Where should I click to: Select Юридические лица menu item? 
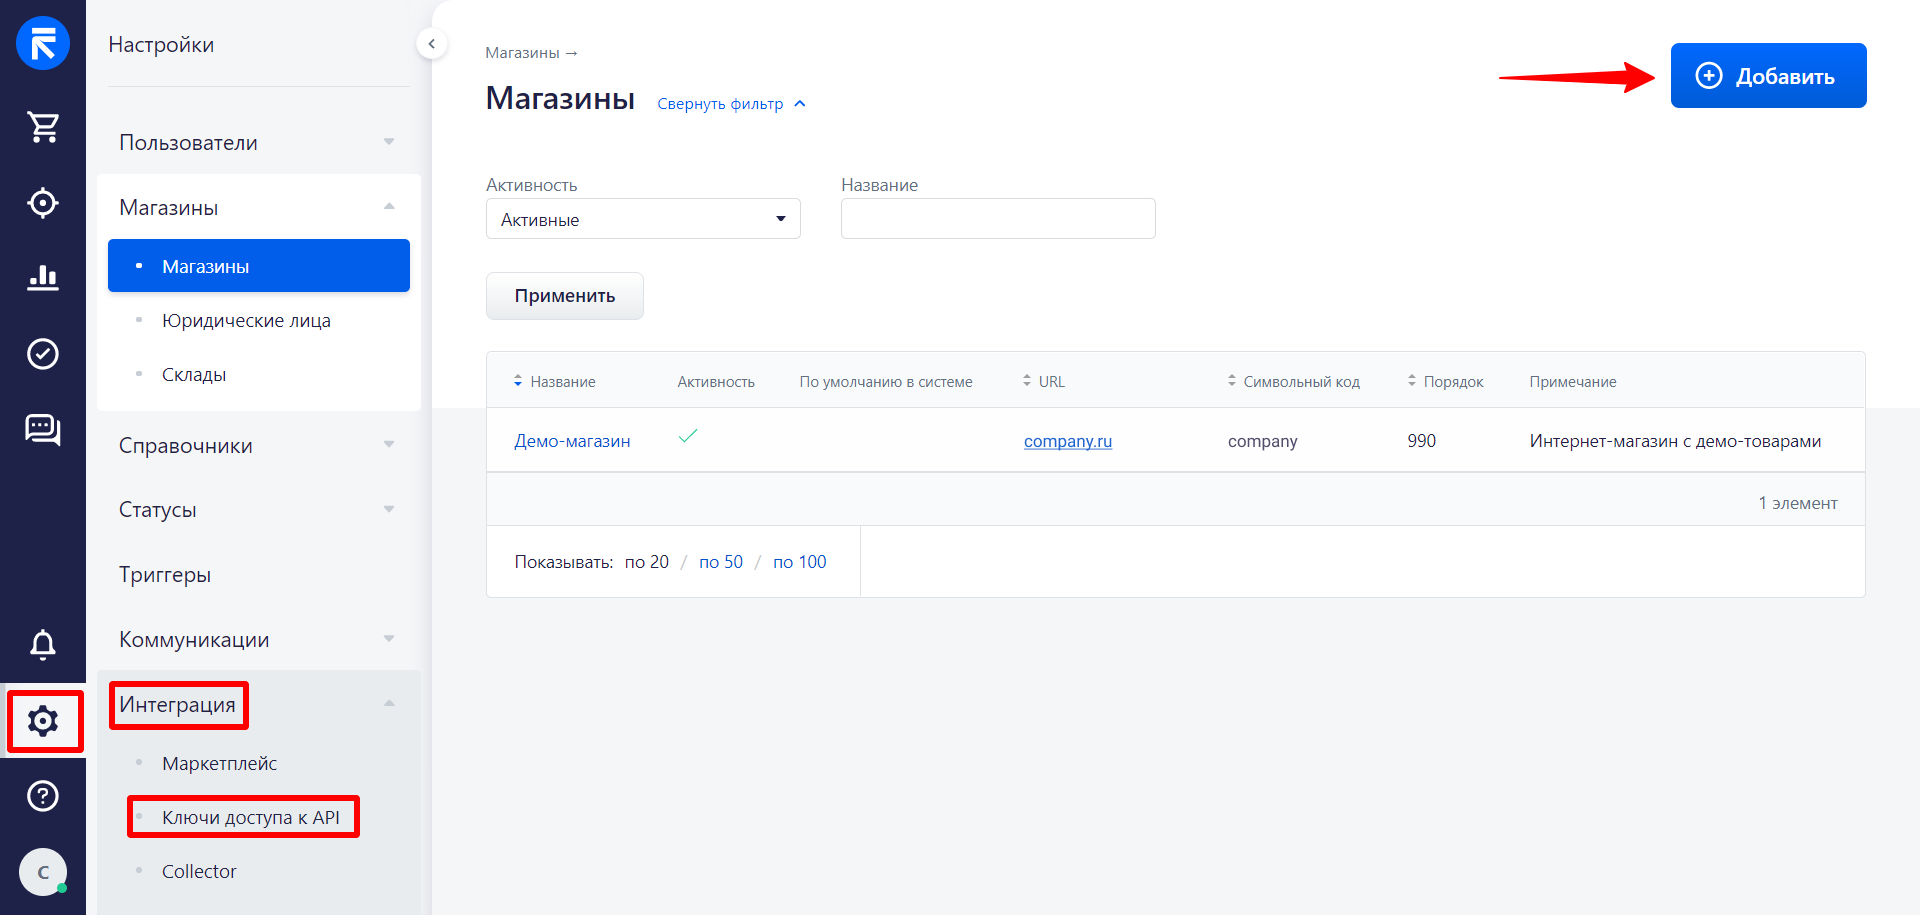[x=246, y=321]
